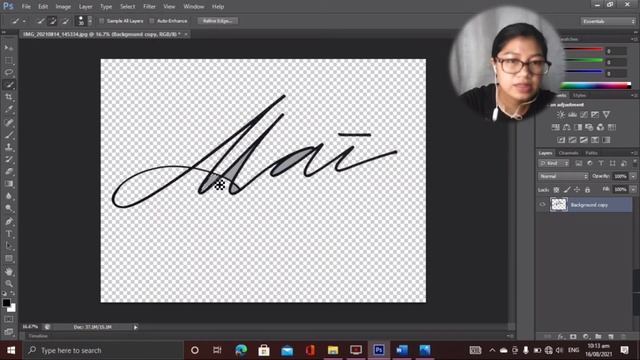Select the Quick Selection tool in toolbox
The width and height of the screenshot is (640, 360).
coord(9,85)
